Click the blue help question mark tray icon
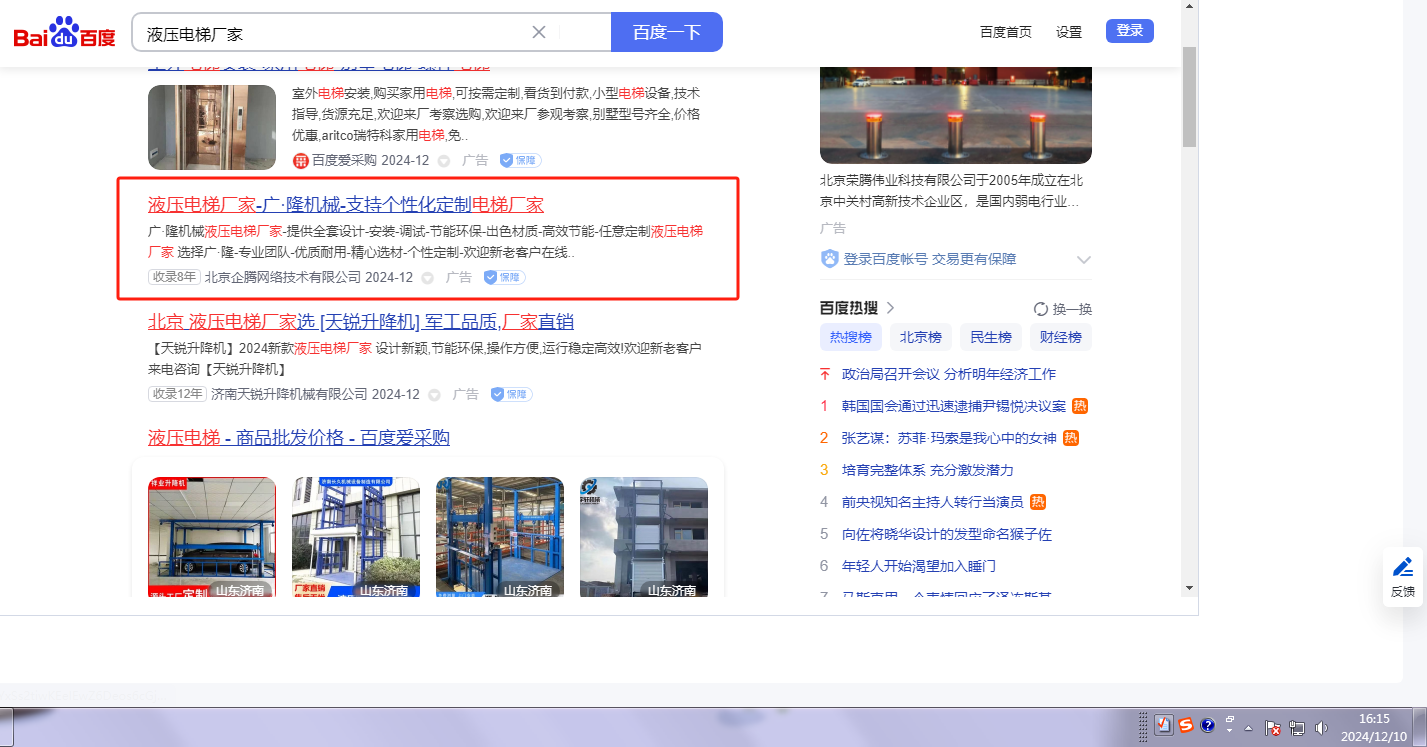 1207,726
